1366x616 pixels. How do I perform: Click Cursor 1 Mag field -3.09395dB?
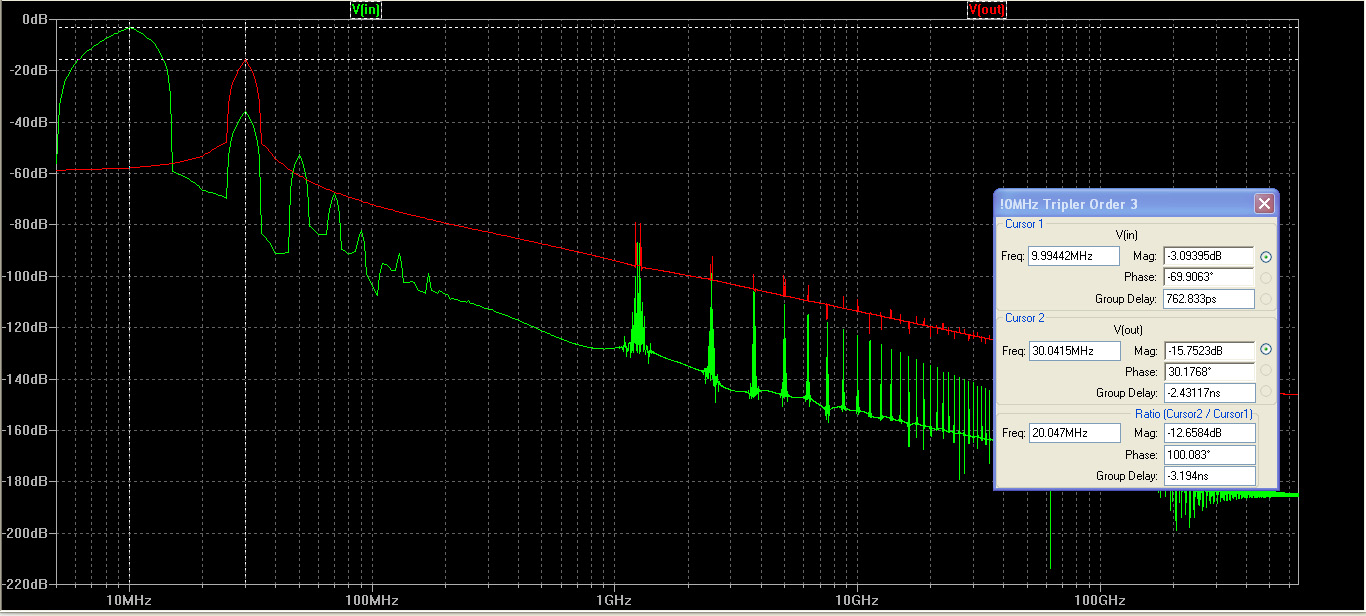click(1208, 256)
